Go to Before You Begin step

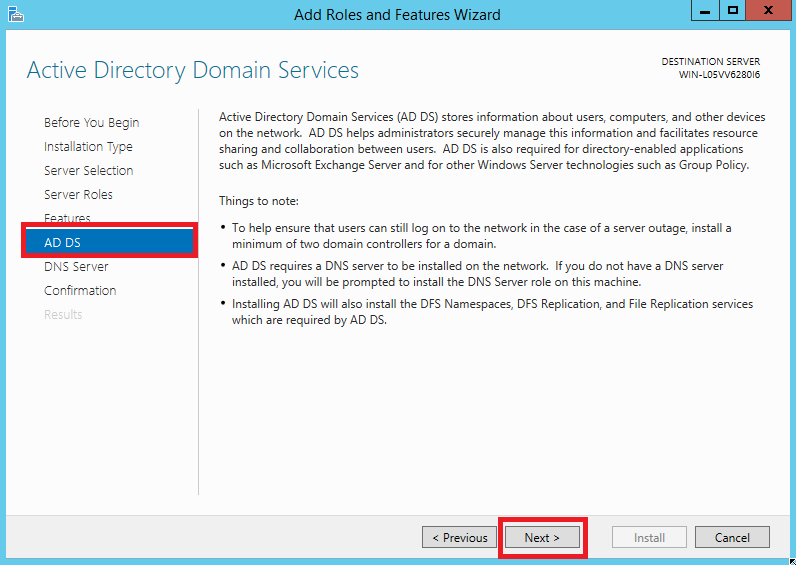91,123
